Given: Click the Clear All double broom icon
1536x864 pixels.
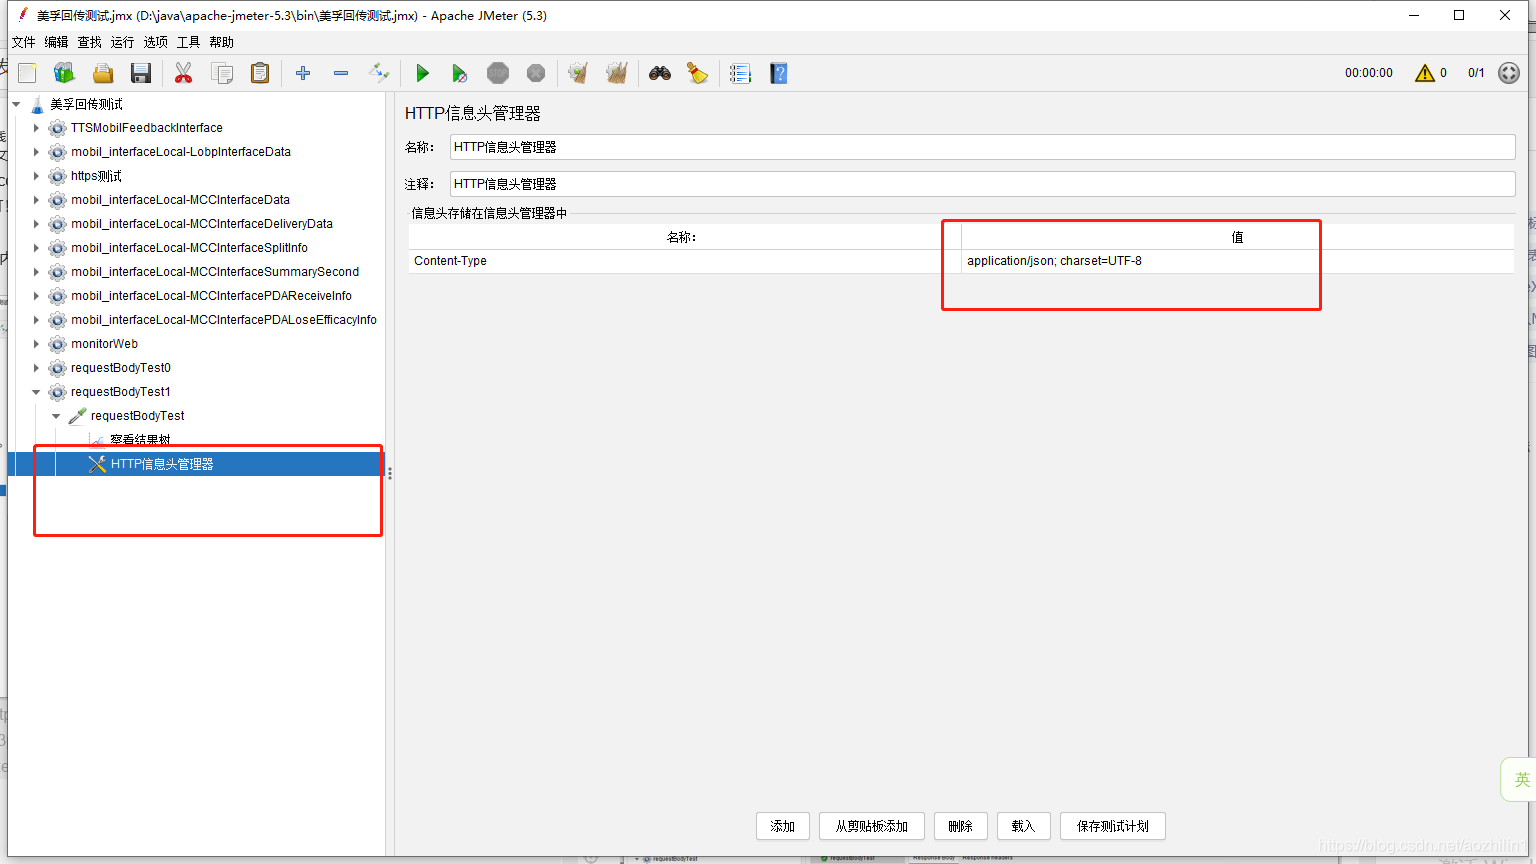Looking at the screenshot, I should (617, 73).
